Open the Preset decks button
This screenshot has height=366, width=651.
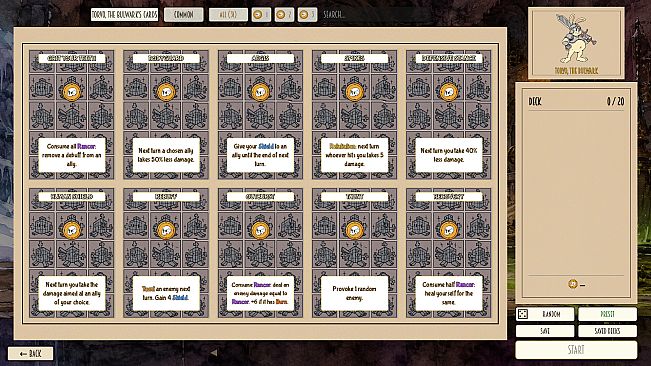click(607, 314)
